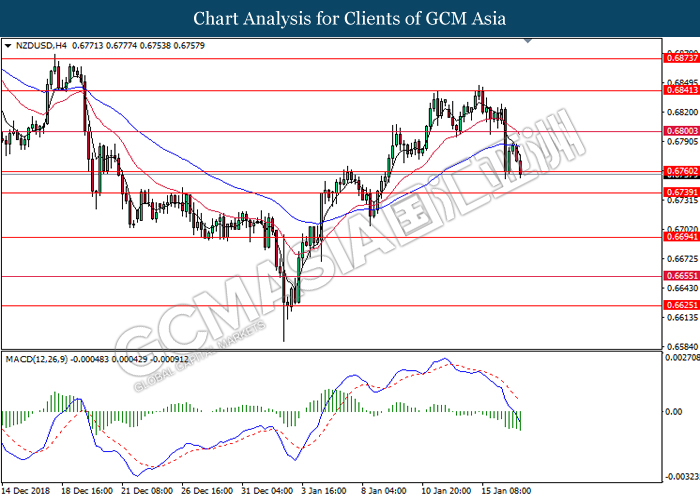Click the 26 Dec 16:00 time label
Image resolution: width=700 pixels, height=500 pixels.
(x=208, y=491)
